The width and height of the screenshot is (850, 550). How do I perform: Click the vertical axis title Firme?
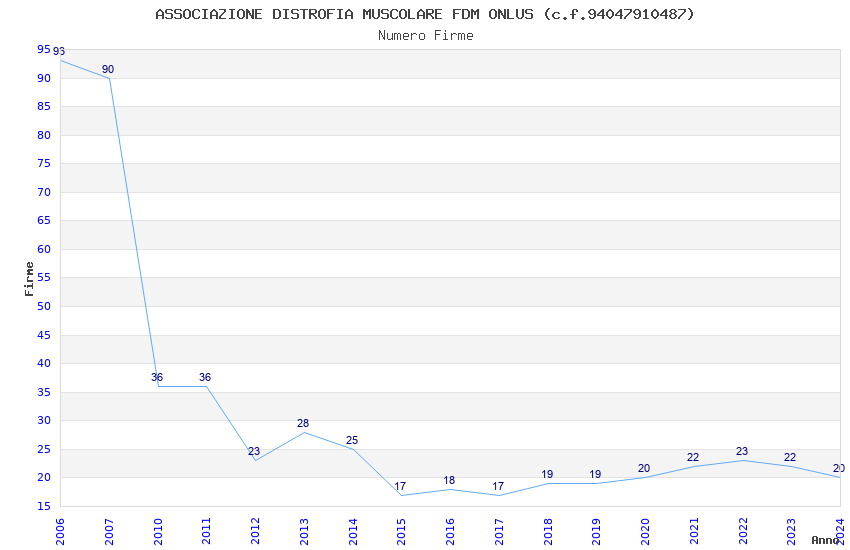29,279
